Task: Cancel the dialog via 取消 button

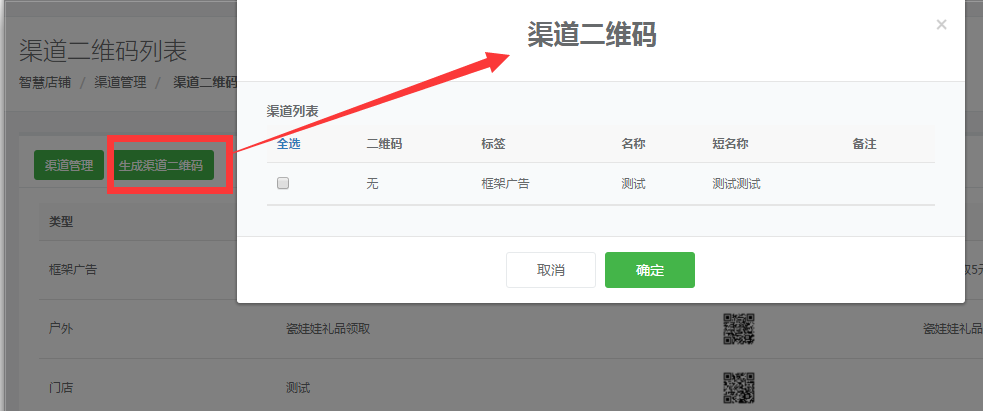Action: [x=550, y=270]
